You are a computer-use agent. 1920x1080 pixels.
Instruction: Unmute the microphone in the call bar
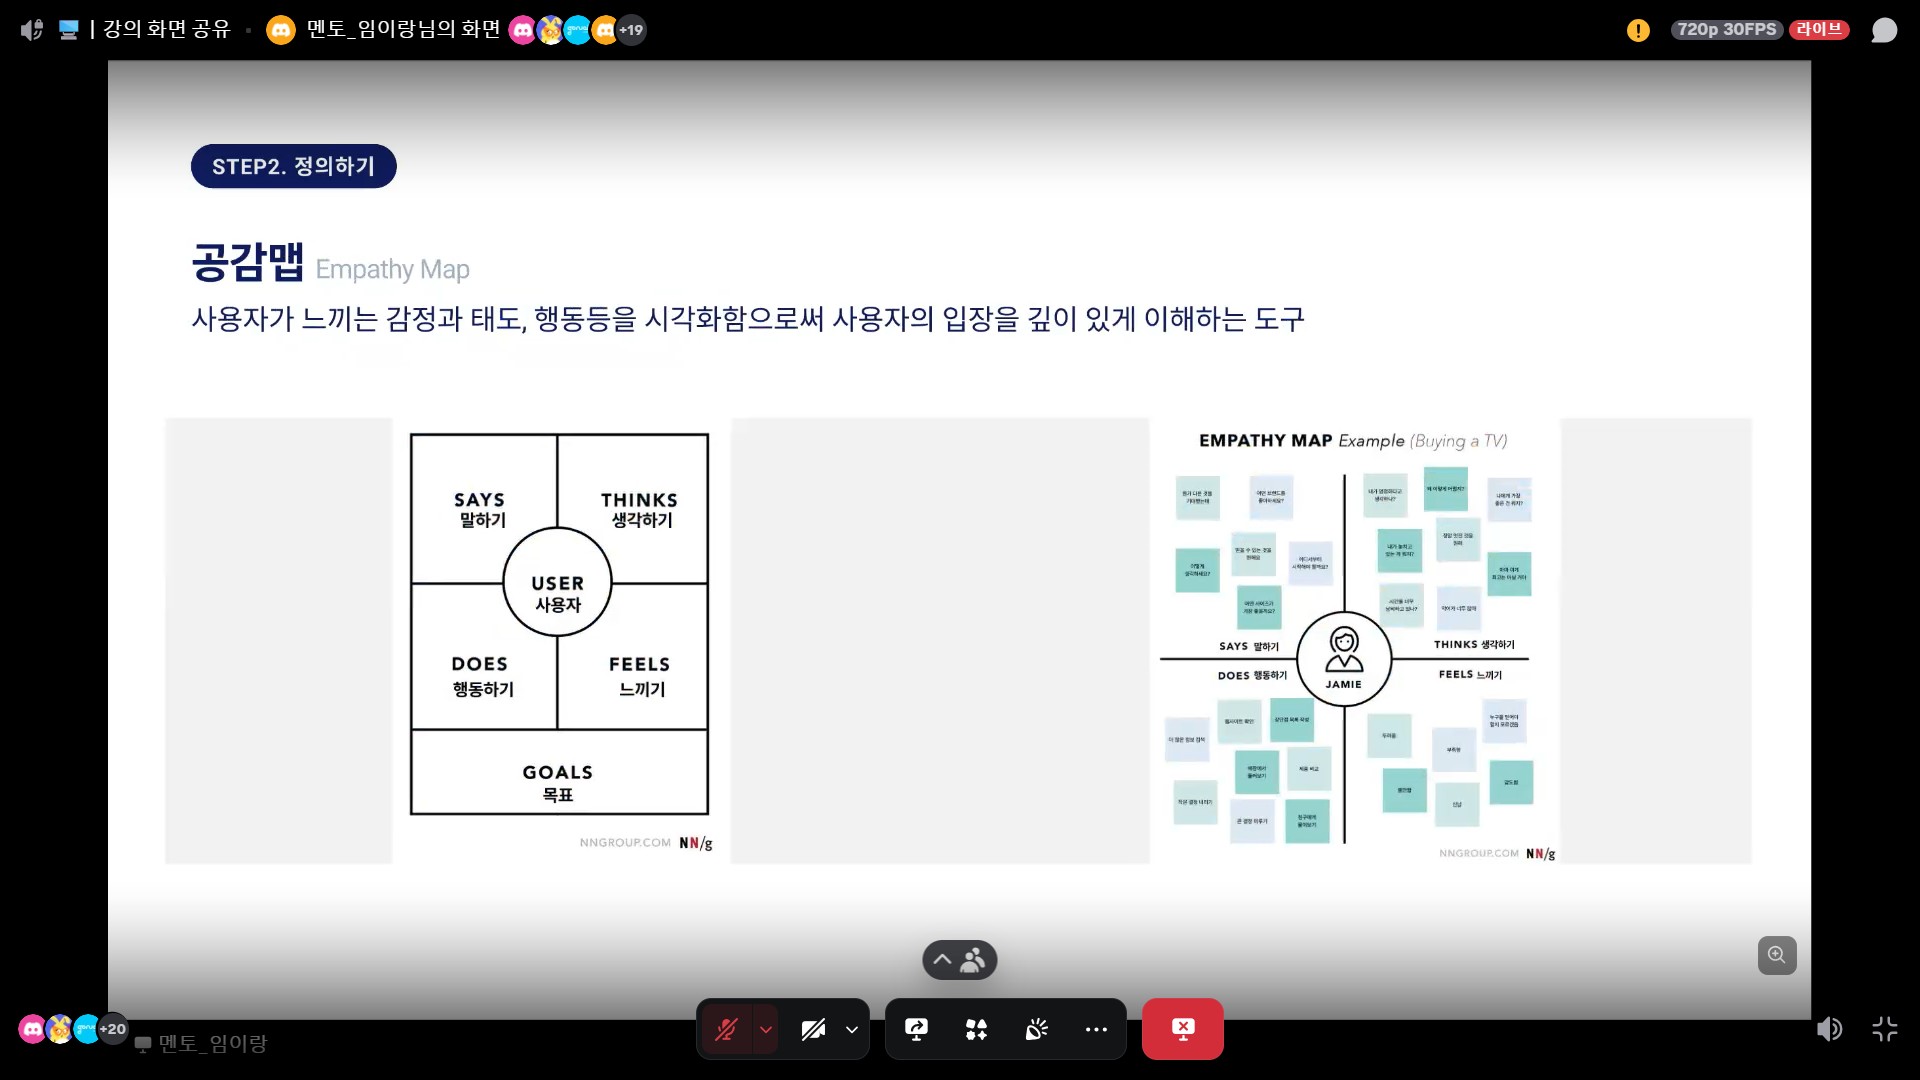pos(726,1029)
